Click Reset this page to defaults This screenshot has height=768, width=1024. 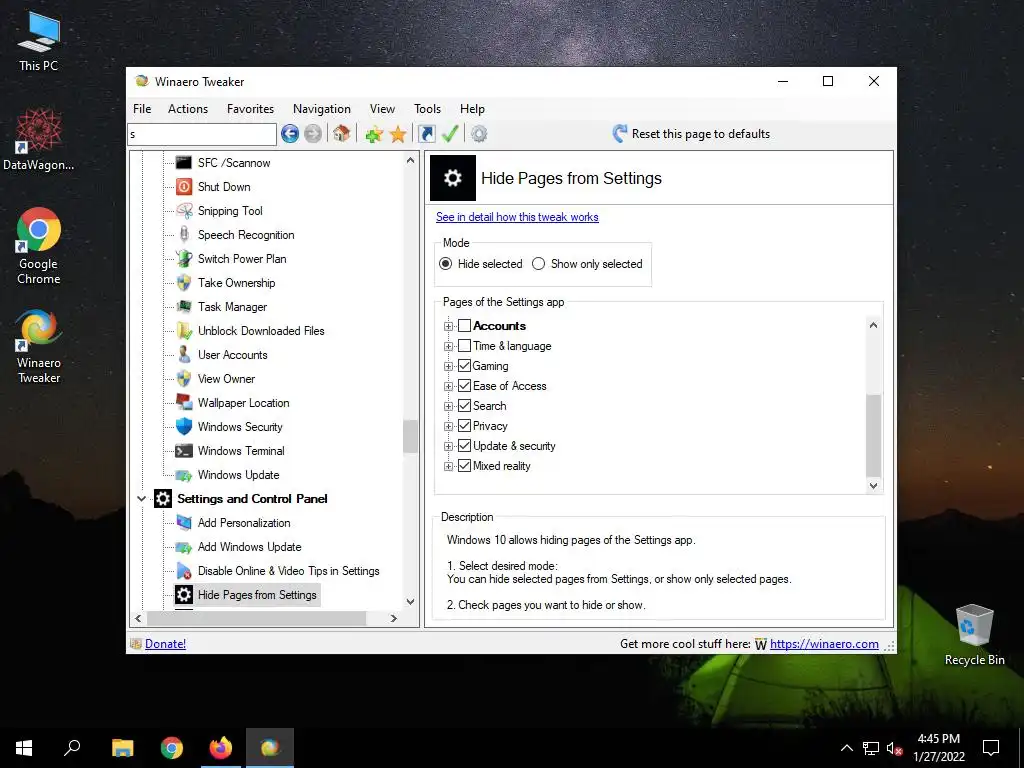point(691,134)
